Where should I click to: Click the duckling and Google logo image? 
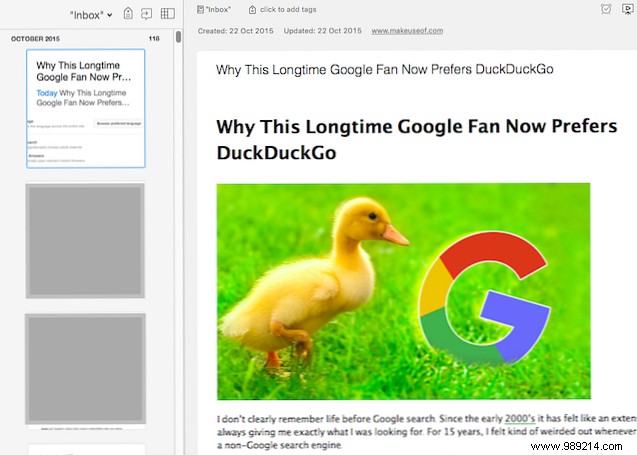[403, 290]
